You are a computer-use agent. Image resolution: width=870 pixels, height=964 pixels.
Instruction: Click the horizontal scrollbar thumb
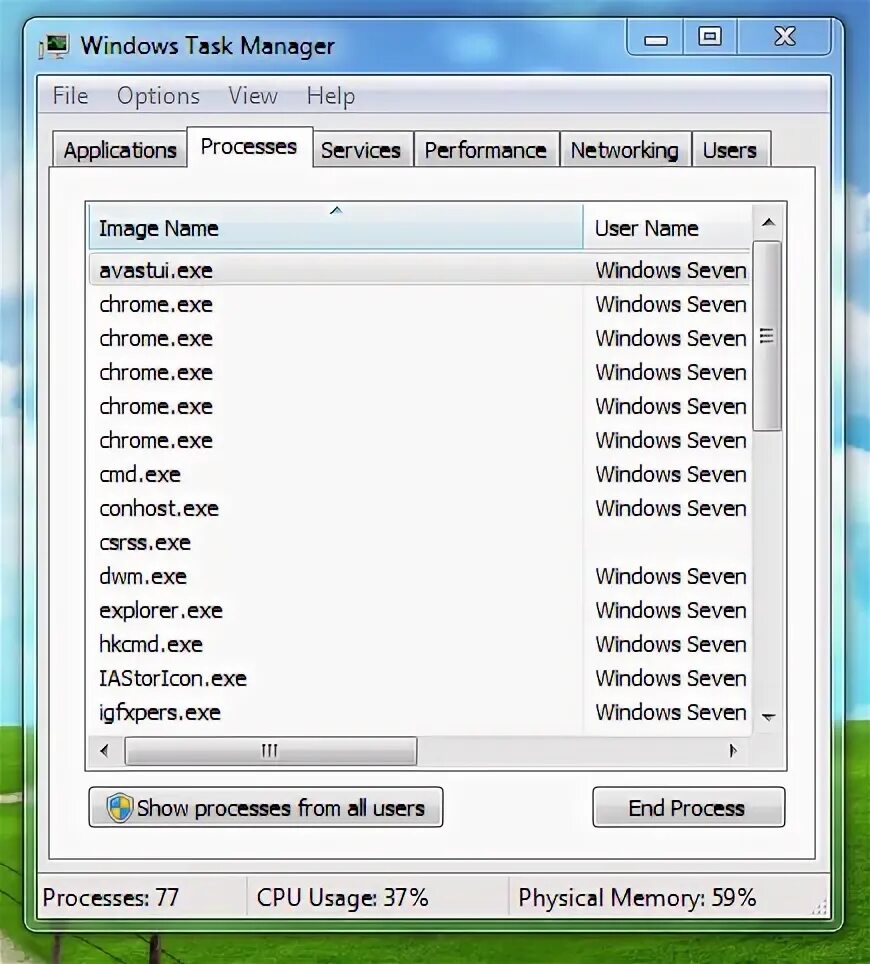(271, 751)
